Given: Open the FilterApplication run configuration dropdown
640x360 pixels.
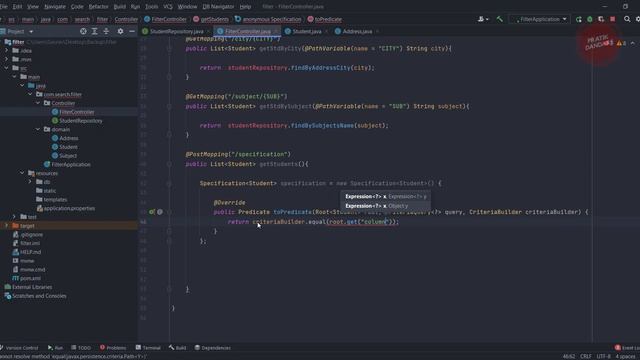Looking at the screenshot, I should [540, 19].
